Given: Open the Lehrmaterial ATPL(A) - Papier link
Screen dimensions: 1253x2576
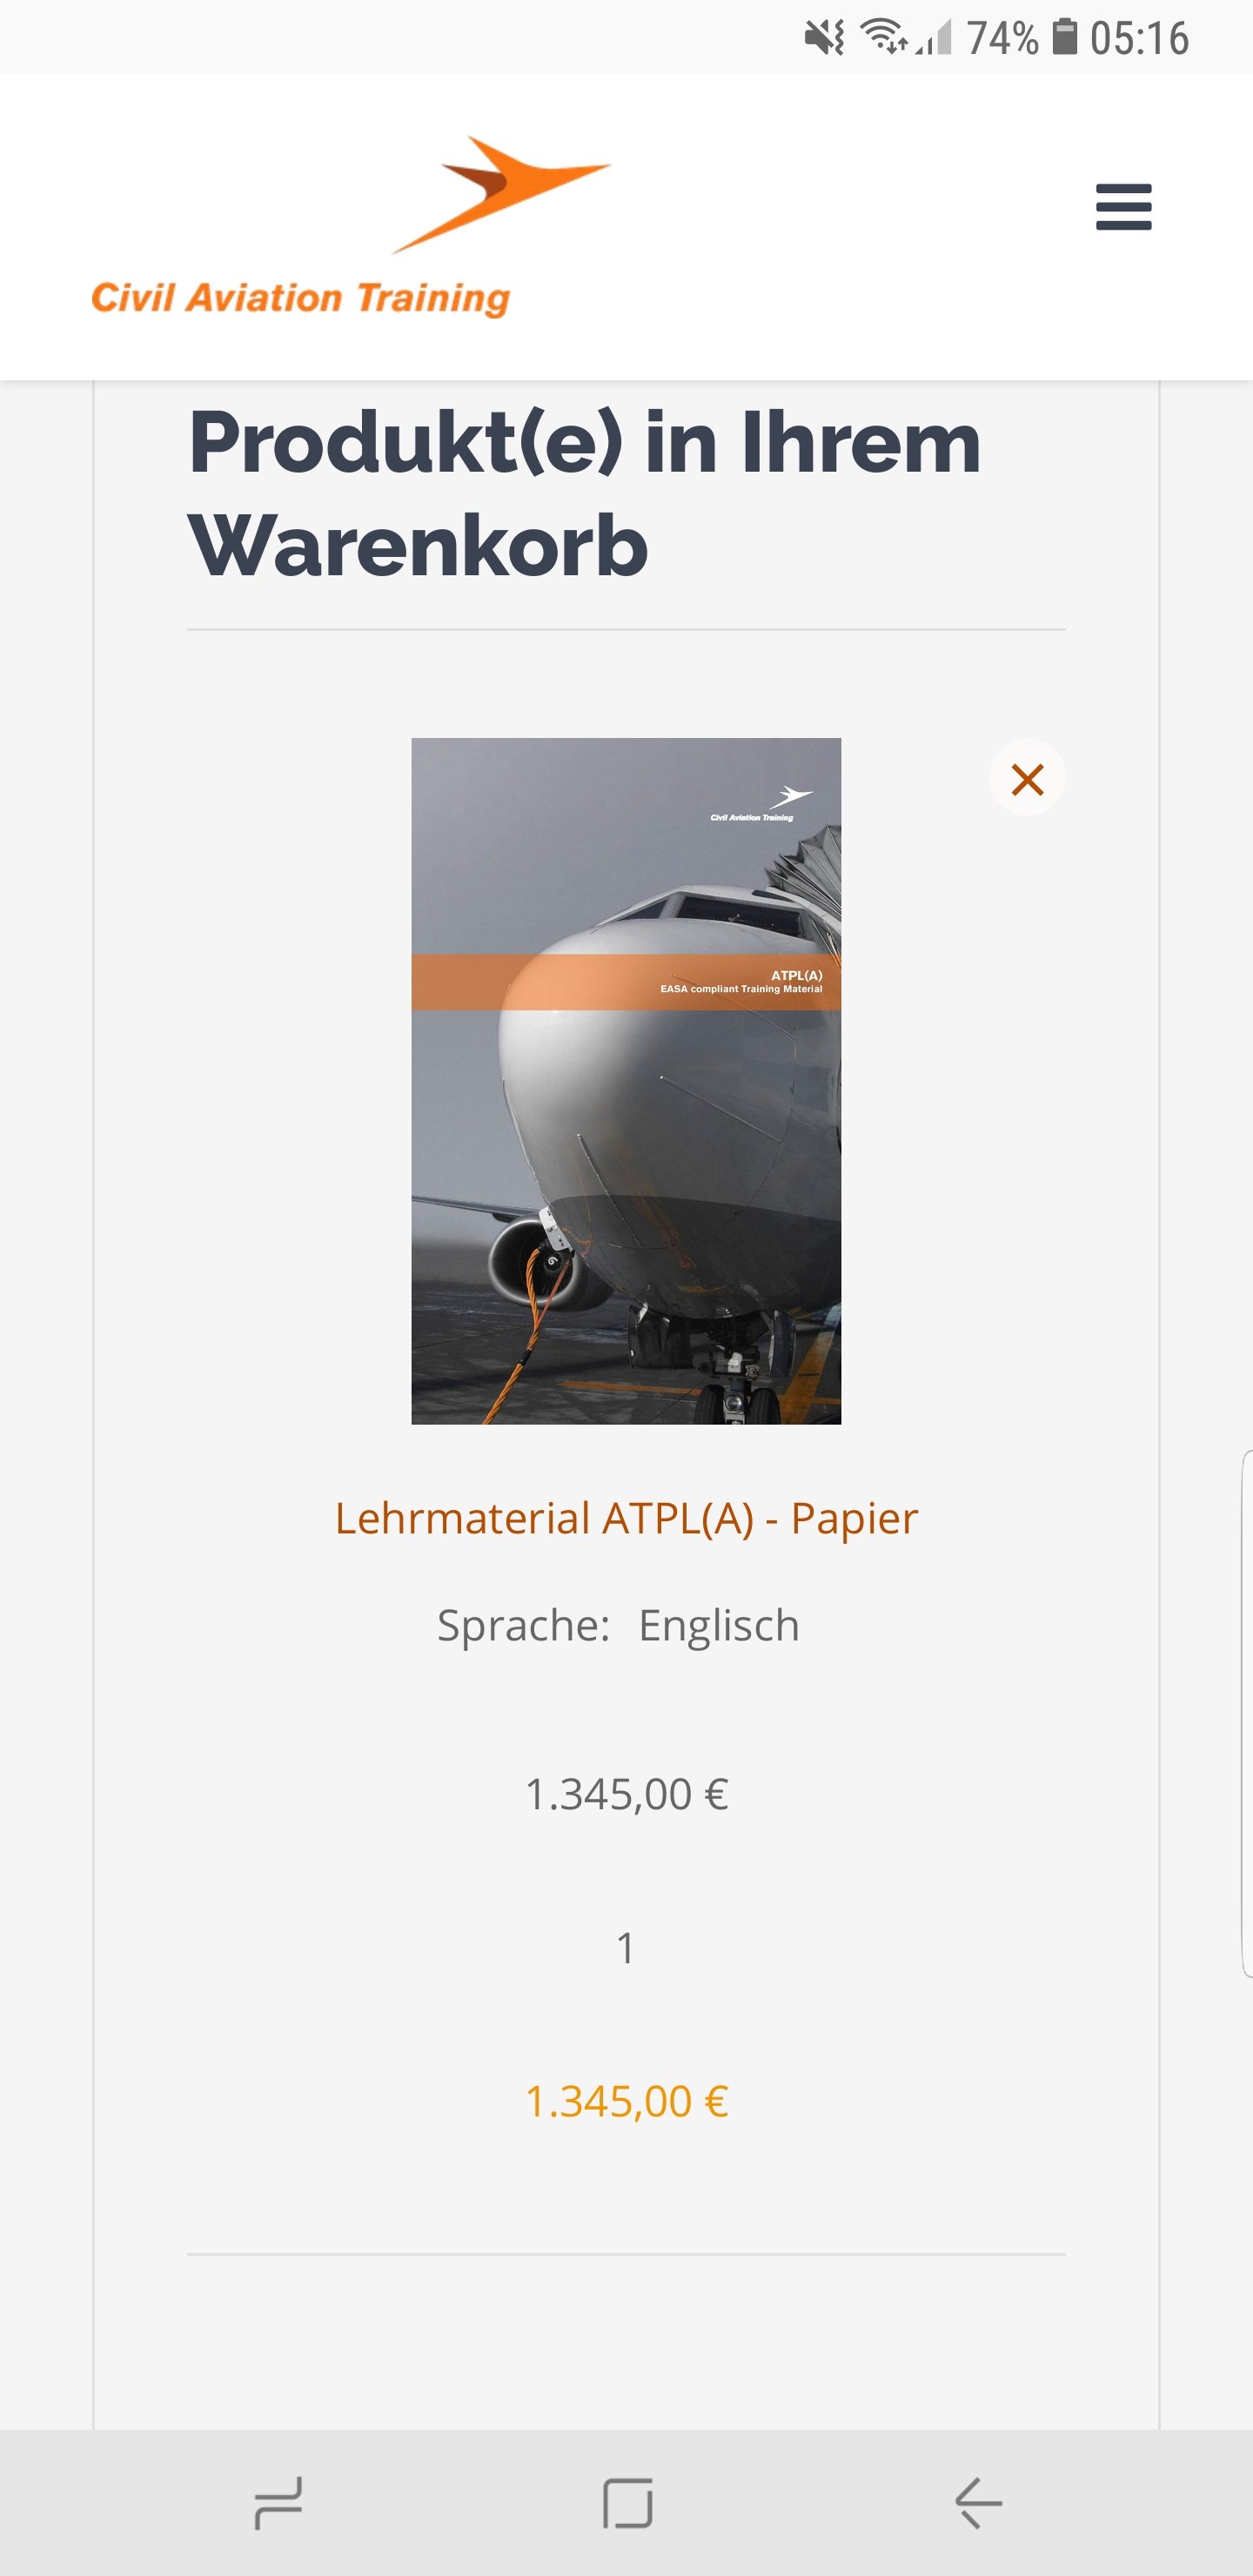Looking at the screenshot, I should [x=626, y=1518].
